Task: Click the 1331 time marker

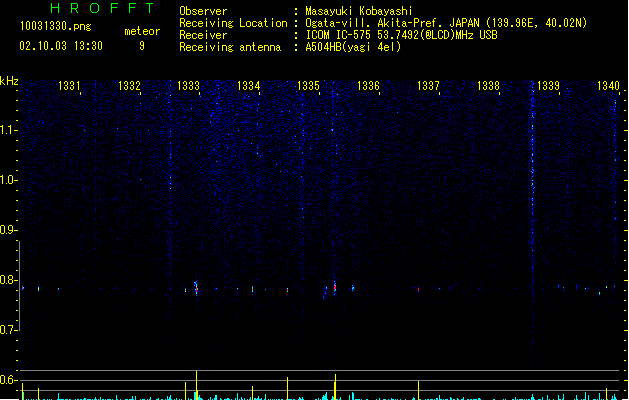Action: tap(69, 86)
